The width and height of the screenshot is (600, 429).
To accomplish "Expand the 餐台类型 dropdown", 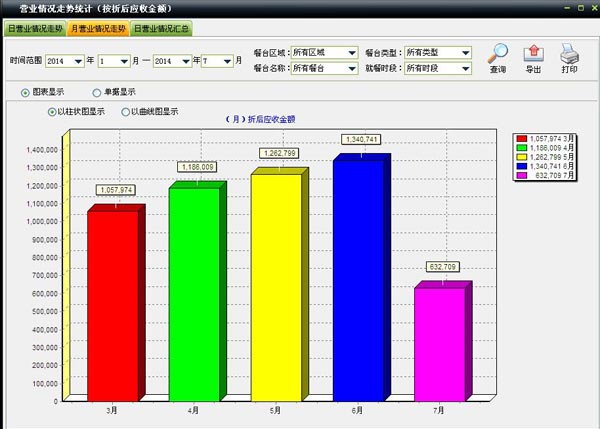I will pos(465,52).
